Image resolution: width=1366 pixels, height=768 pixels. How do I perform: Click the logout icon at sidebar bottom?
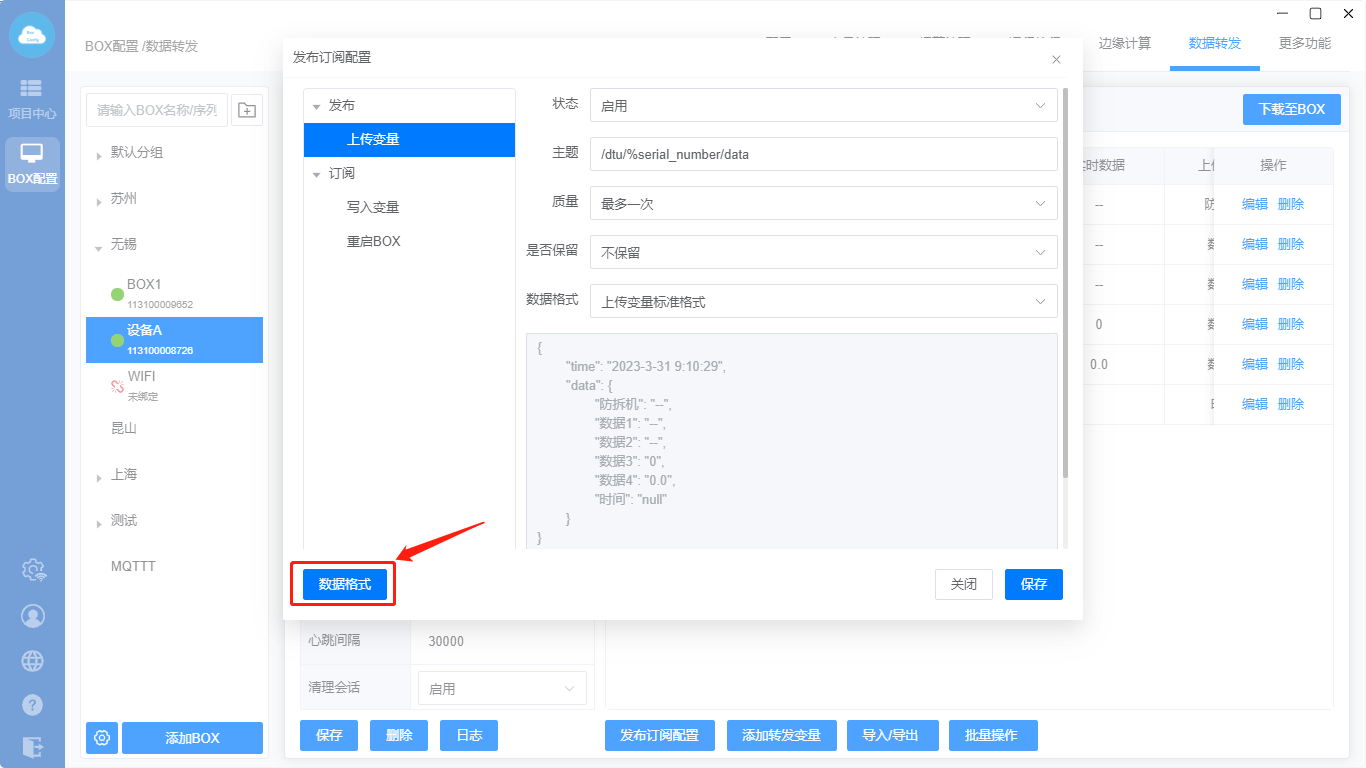[x=33, y=746]
